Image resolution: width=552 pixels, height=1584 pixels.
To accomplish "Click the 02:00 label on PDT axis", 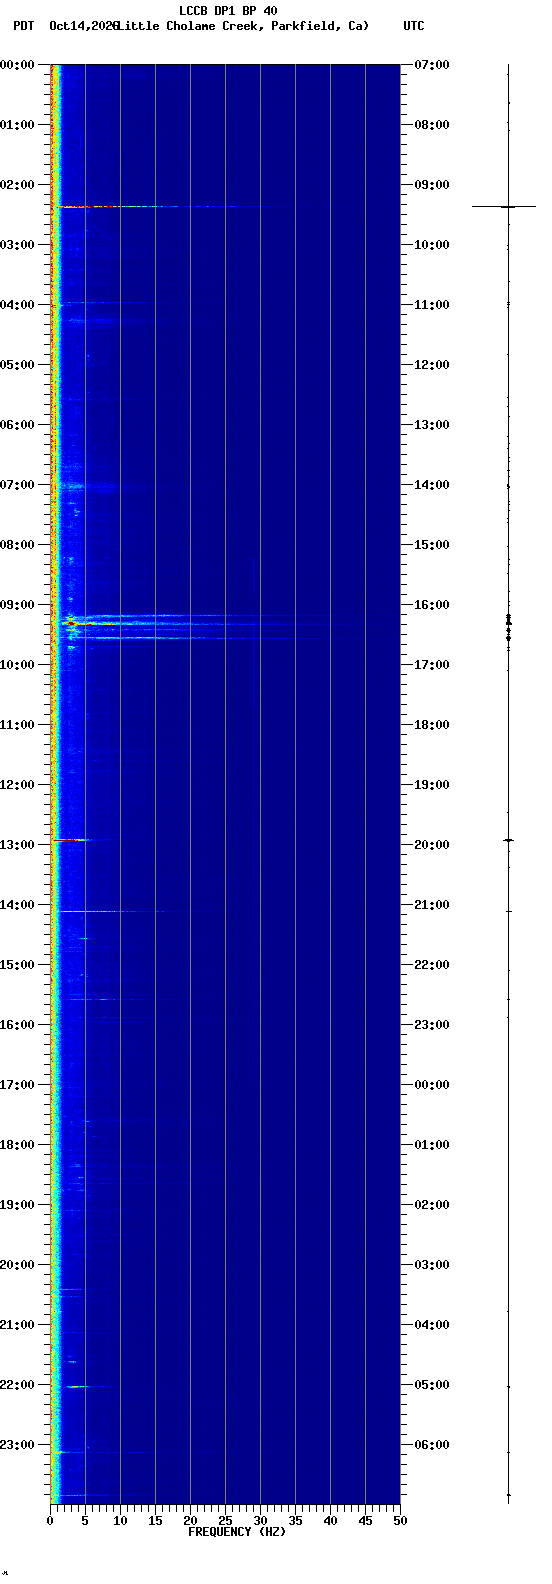I will pos(18,185).
